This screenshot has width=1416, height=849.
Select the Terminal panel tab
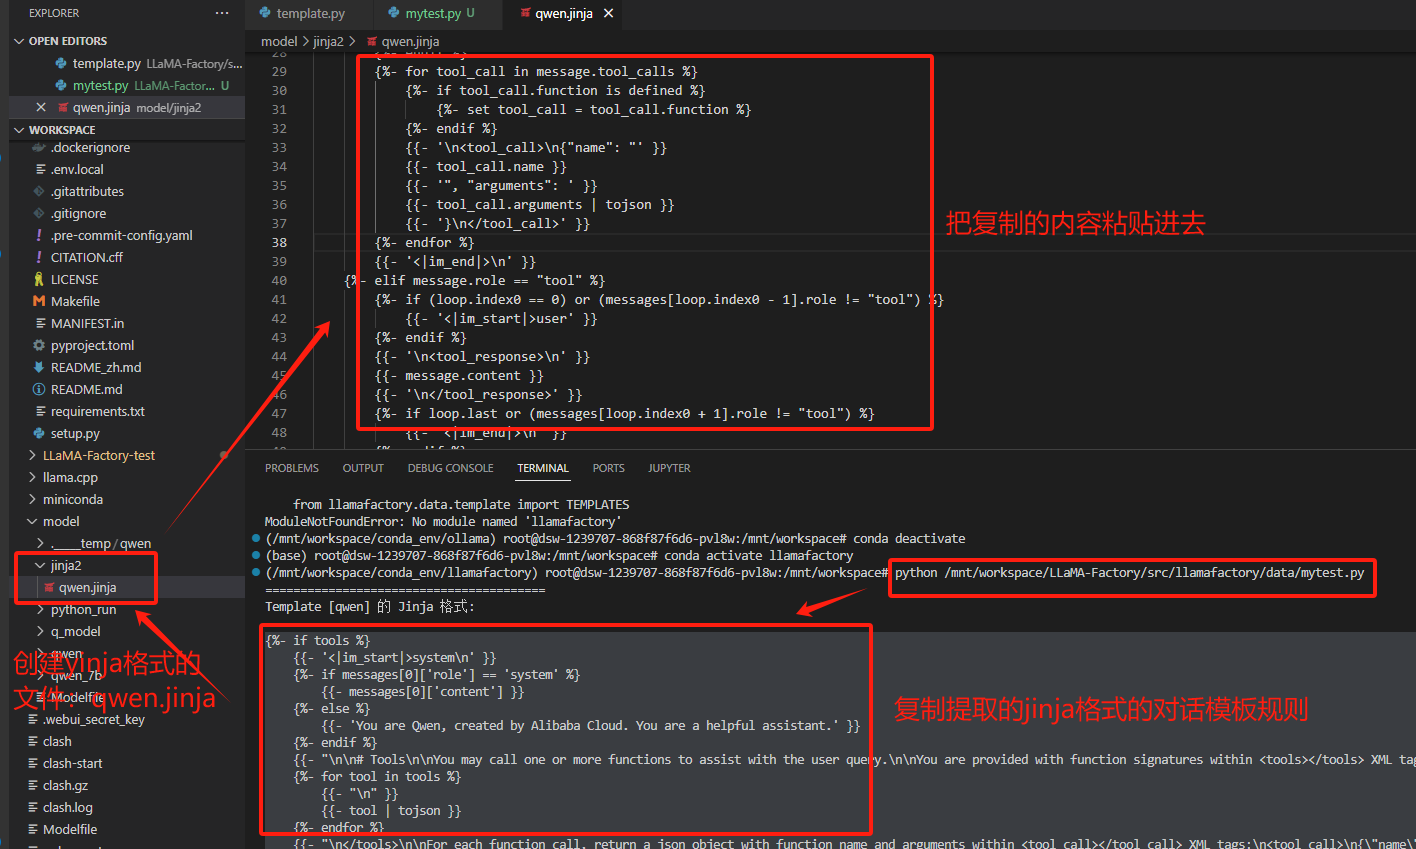click(x=543, y=468)
